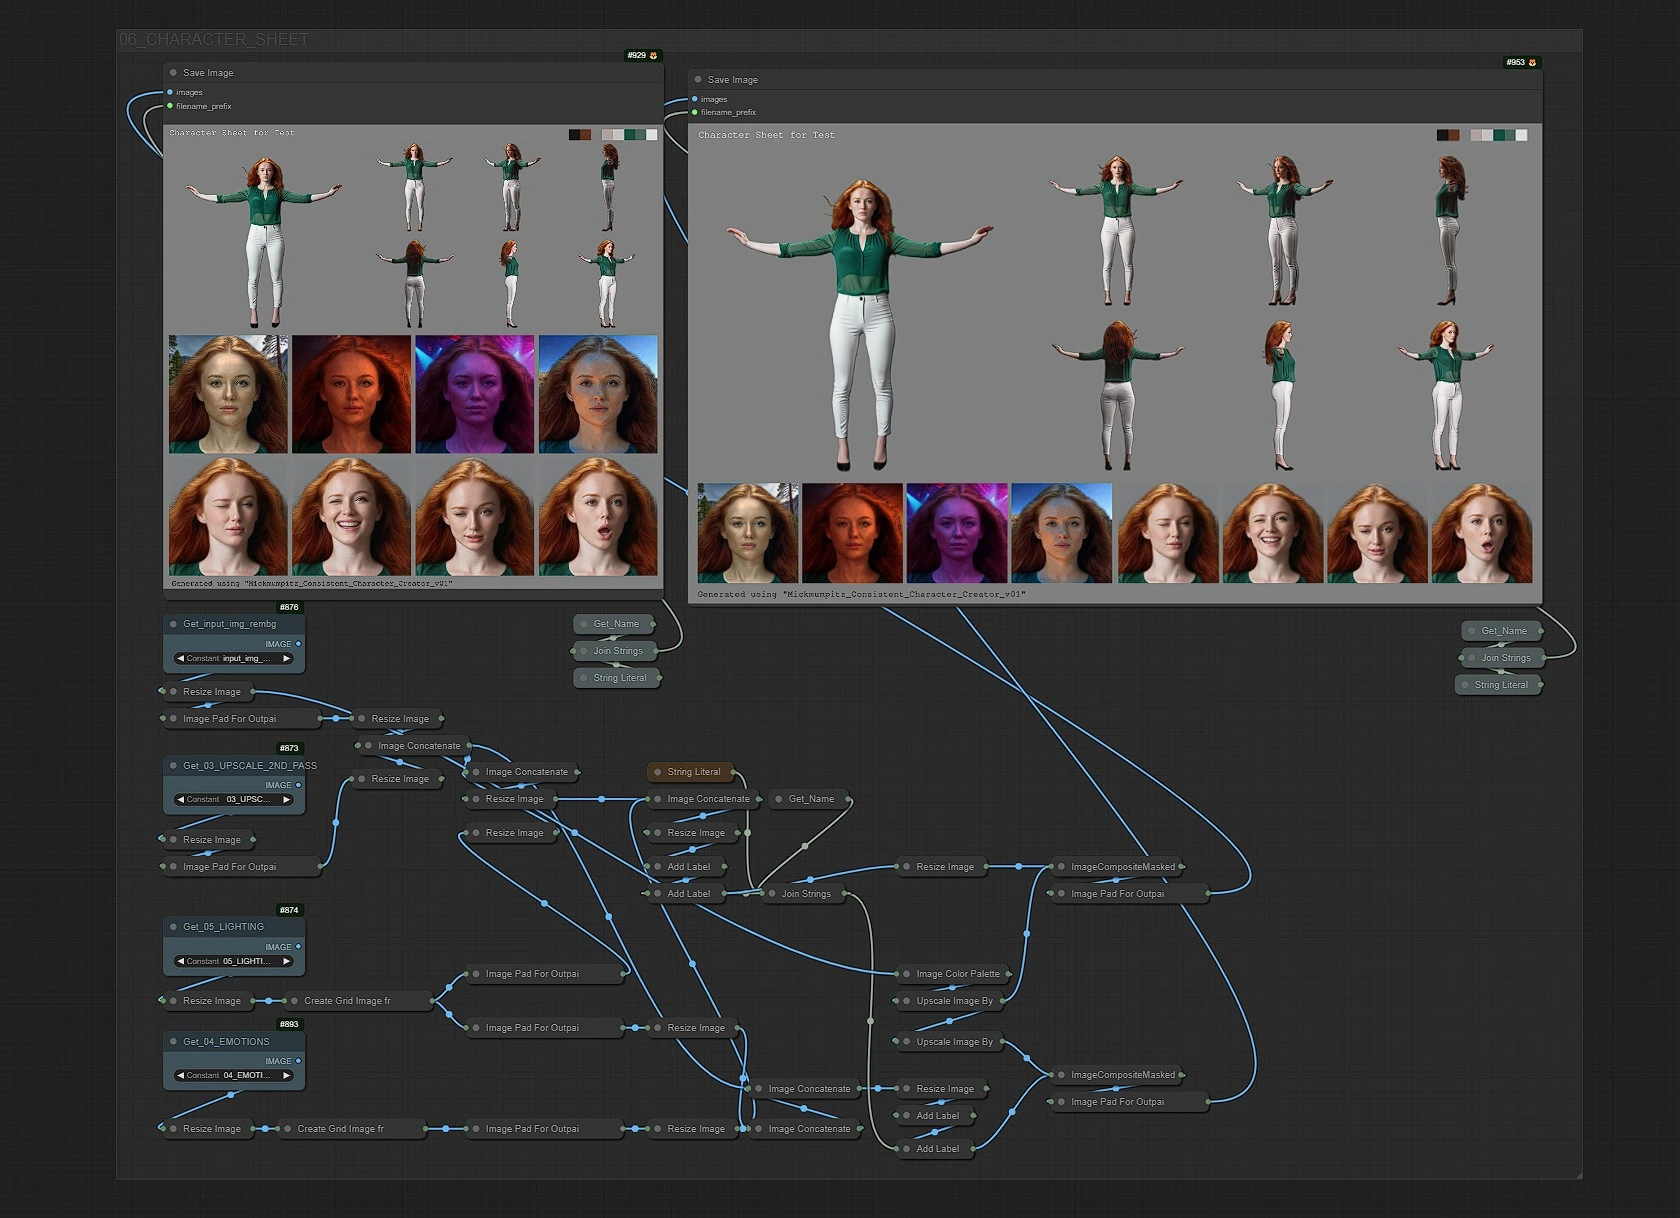The image size is (1680, 1218).
Task: Open the Constant 04_EMOTI combo value
Action: click(234, 1075)
